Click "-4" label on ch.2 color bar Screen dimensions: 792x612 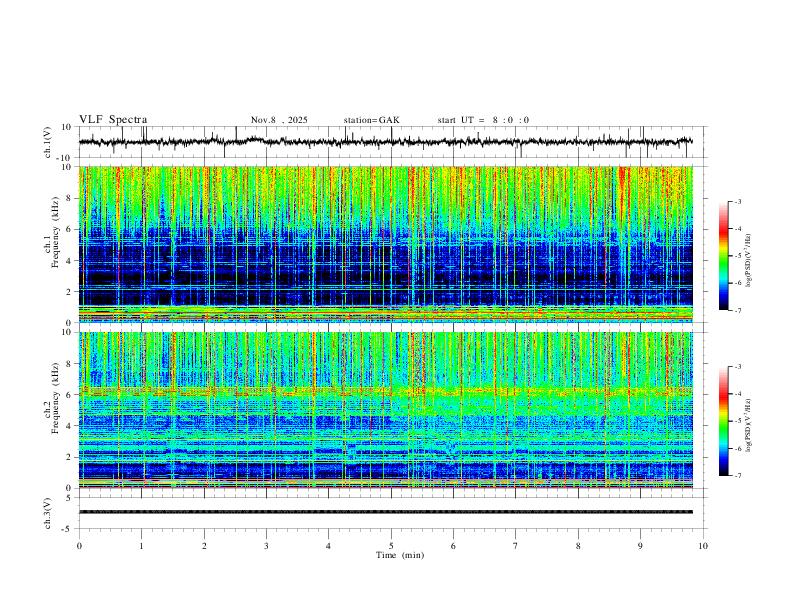point(738,394)
